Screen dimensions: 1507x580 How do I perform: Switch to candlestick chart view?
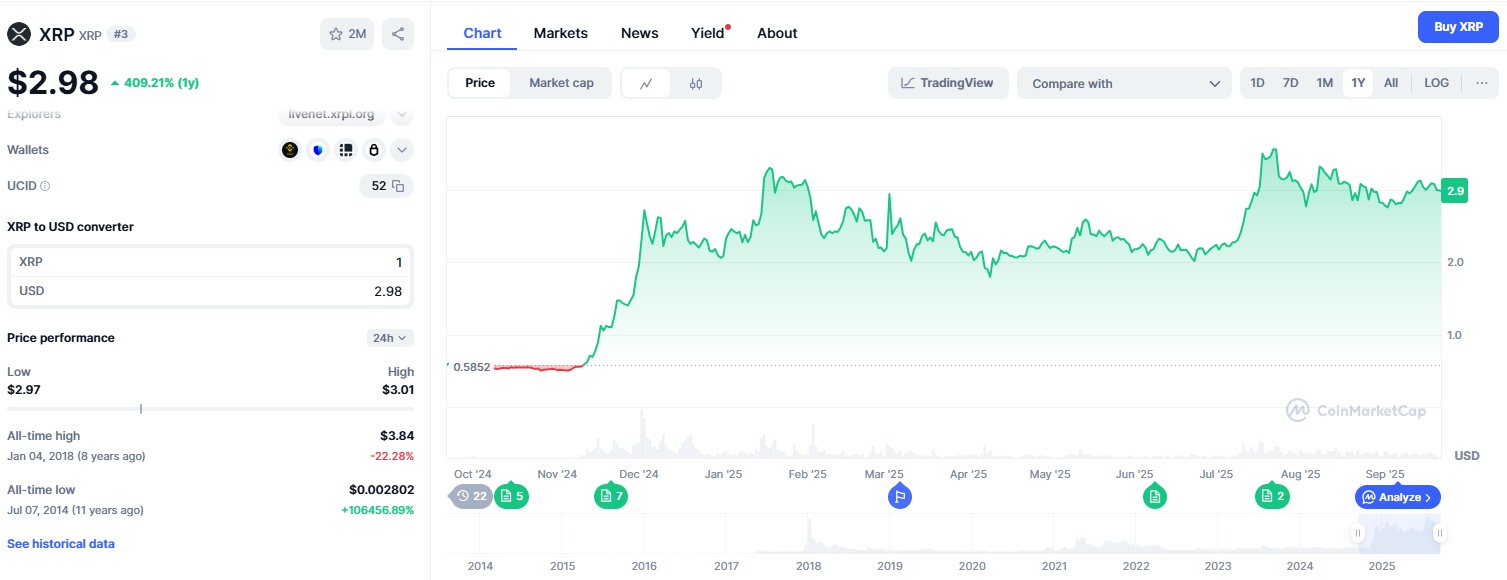[696, 83]
